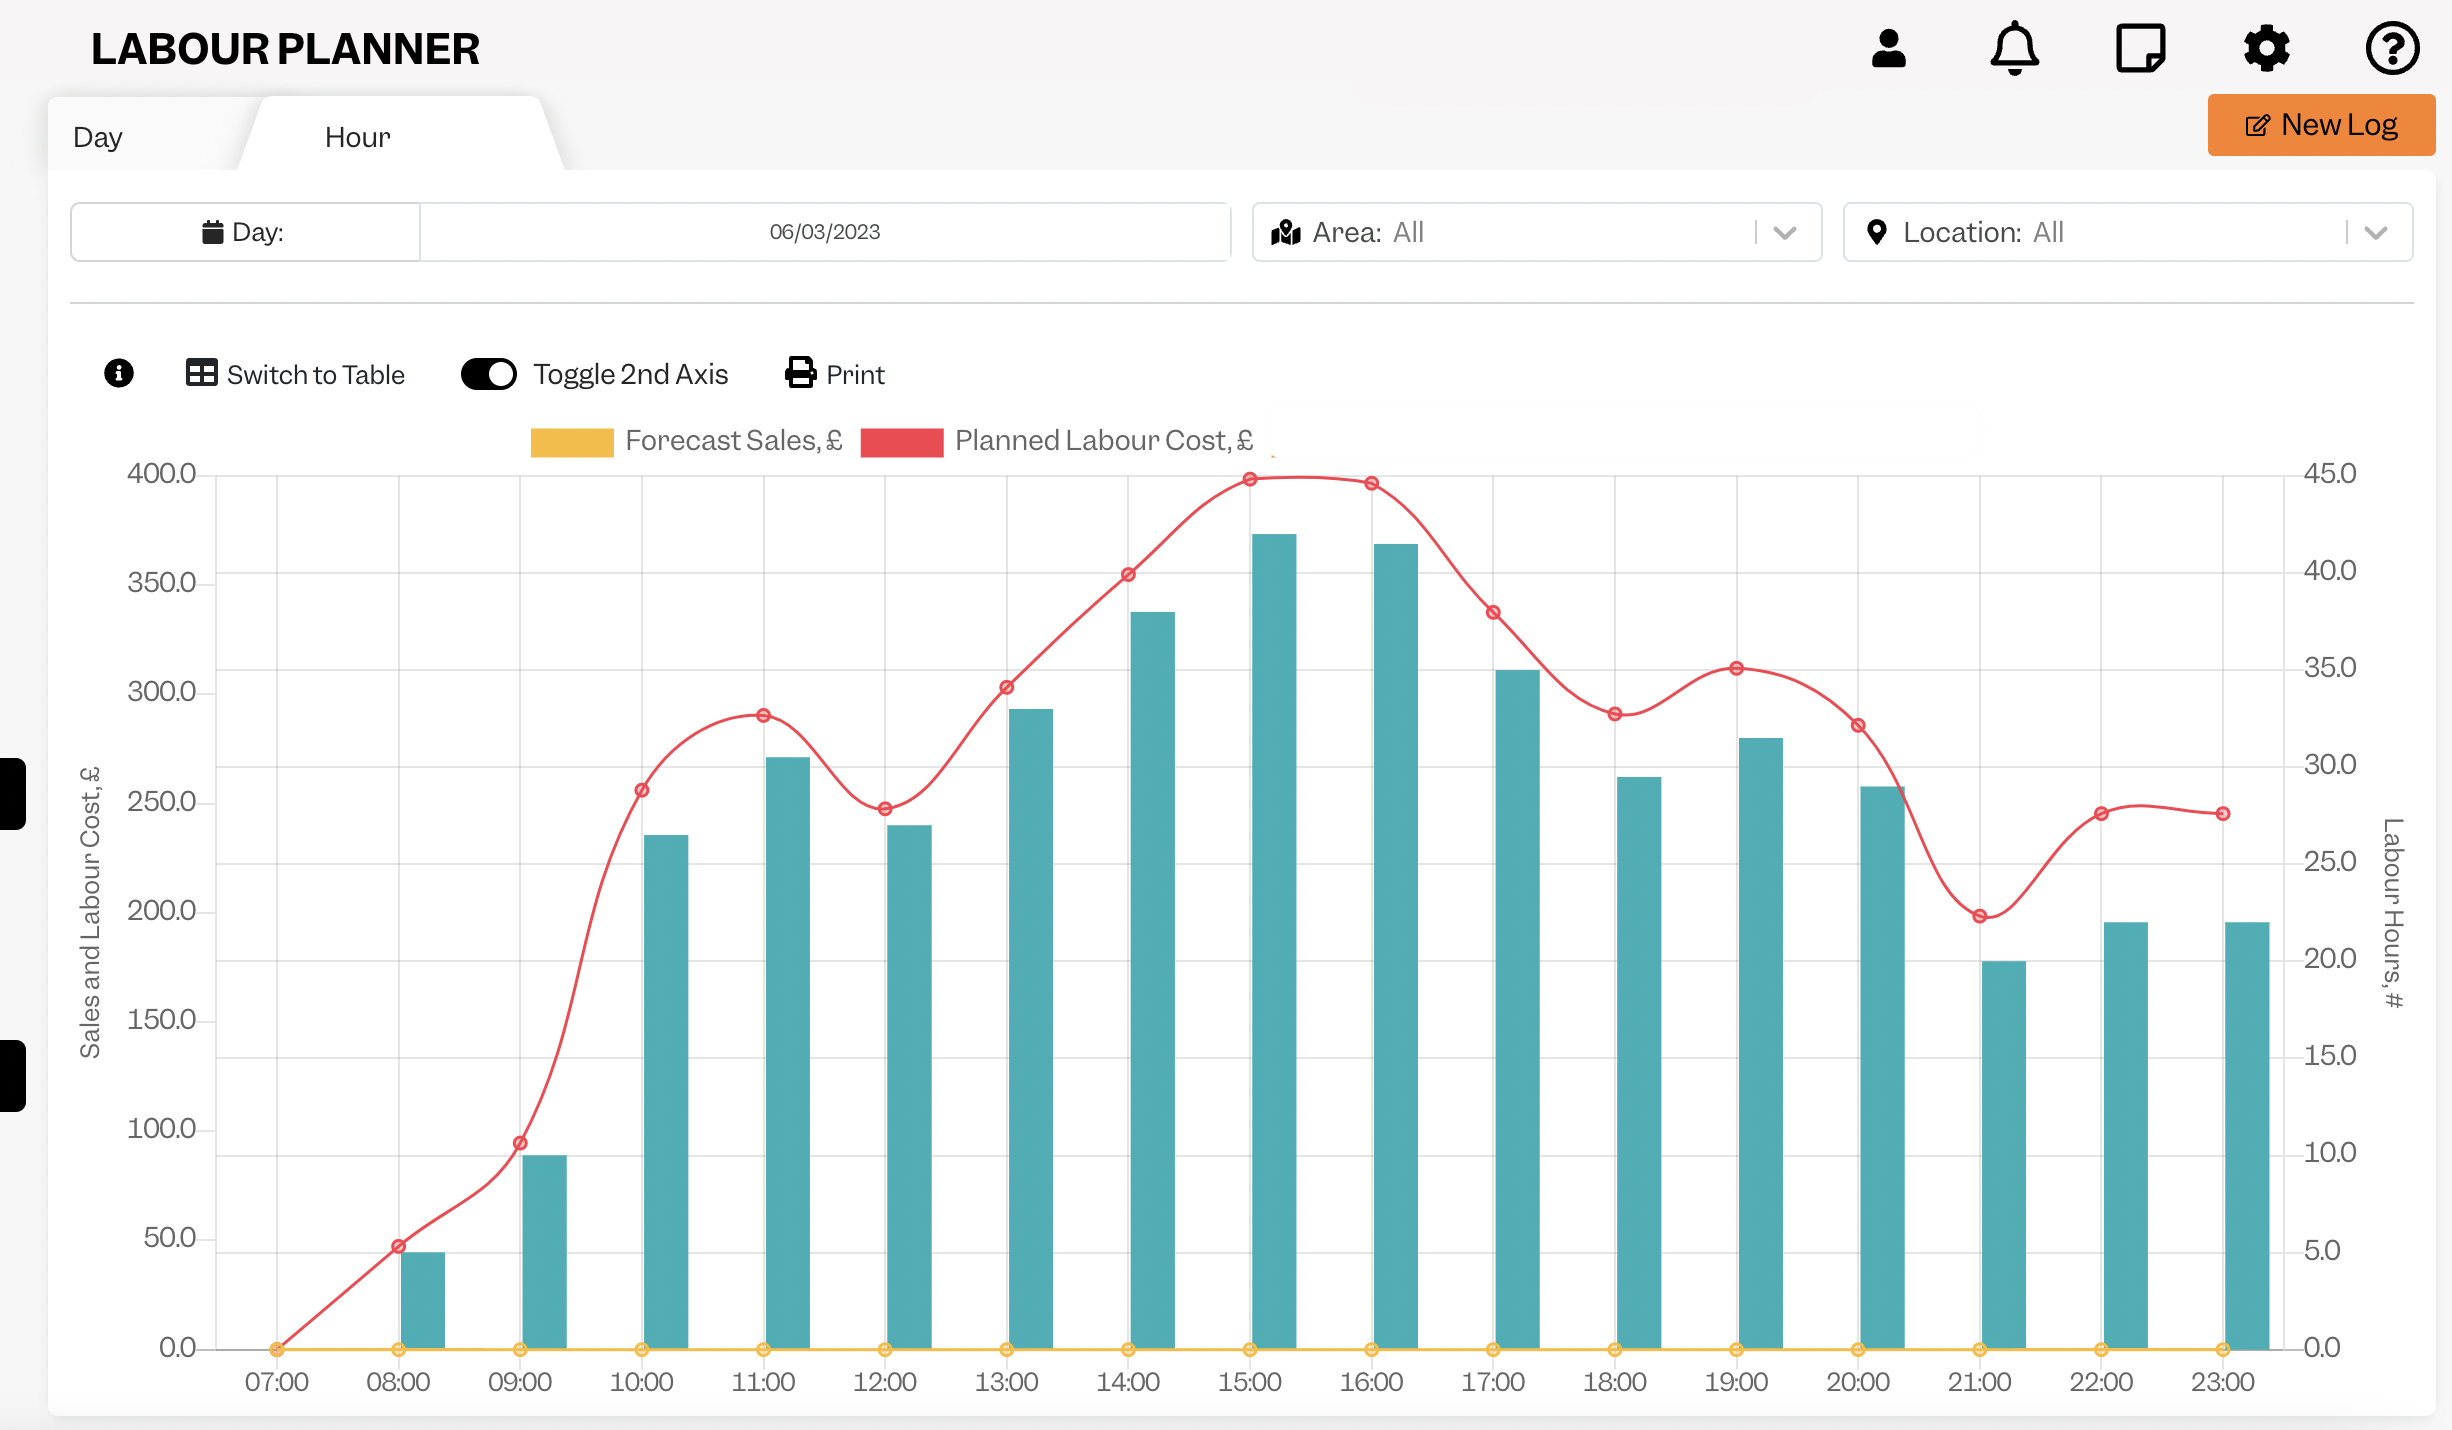Click the printer icon
The width and height of the screenshot is (2452, 1430).
(x=800, y=373)
